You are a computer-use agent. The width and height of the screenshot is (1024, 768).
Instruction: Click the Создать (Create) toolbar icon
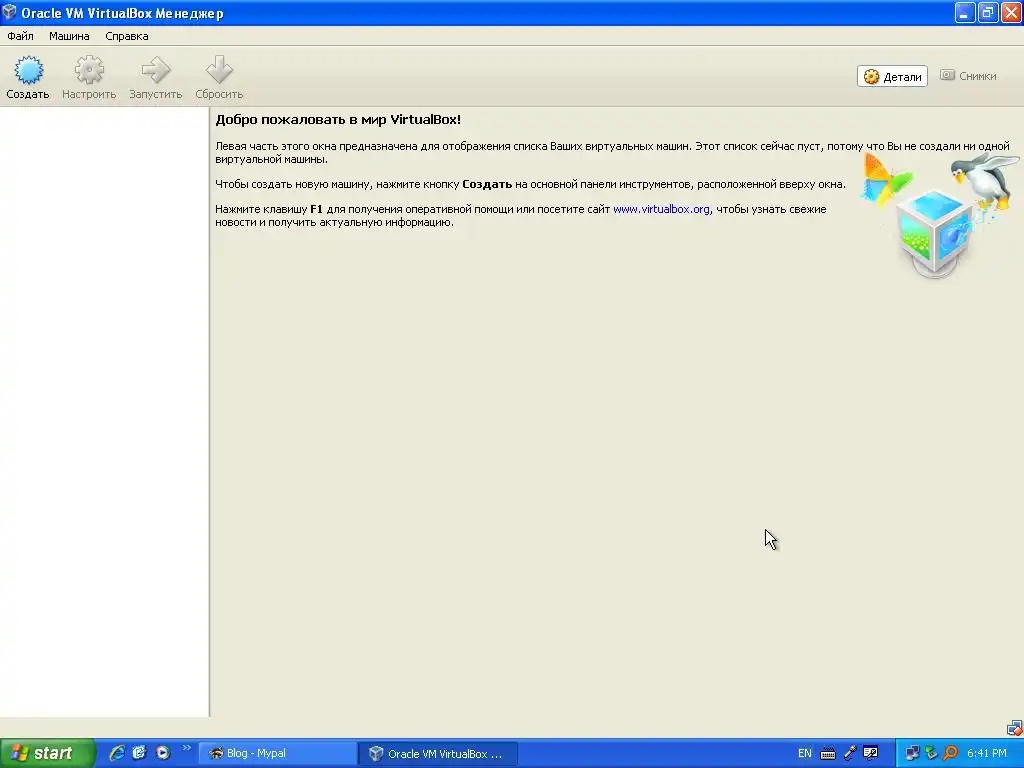[x=28, y=70]
